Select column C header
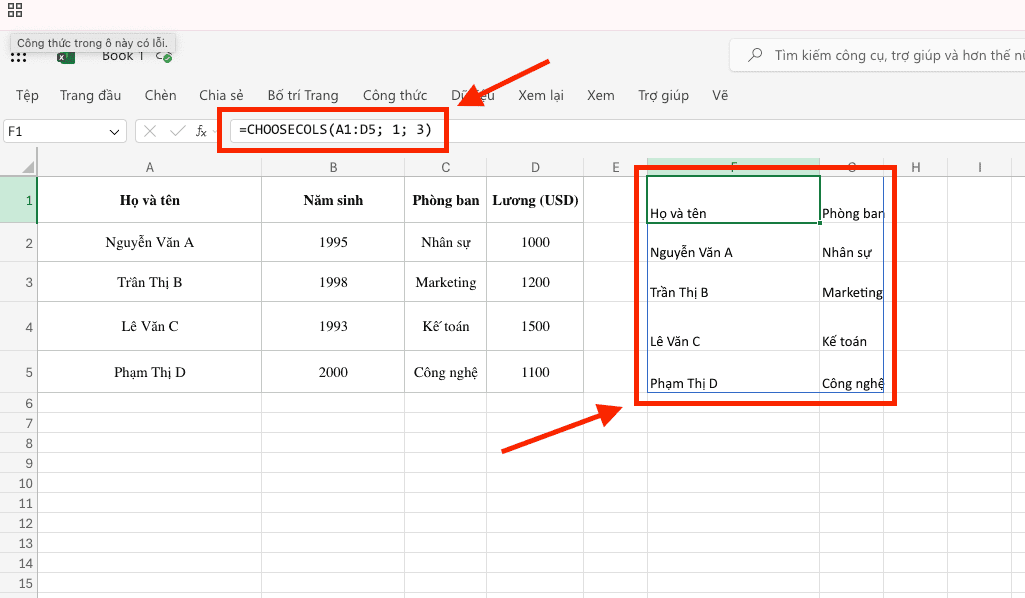 pos(445,167)
